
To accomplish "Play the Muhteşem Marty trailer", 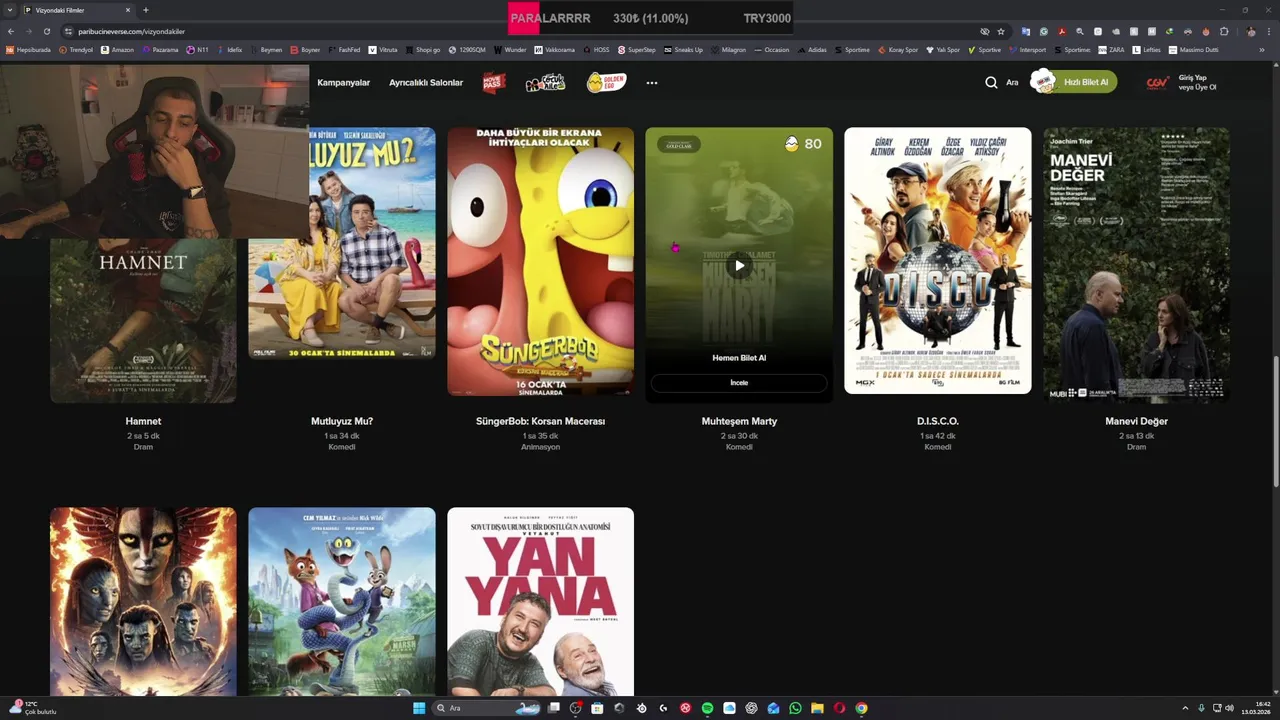I will (739, 265).
